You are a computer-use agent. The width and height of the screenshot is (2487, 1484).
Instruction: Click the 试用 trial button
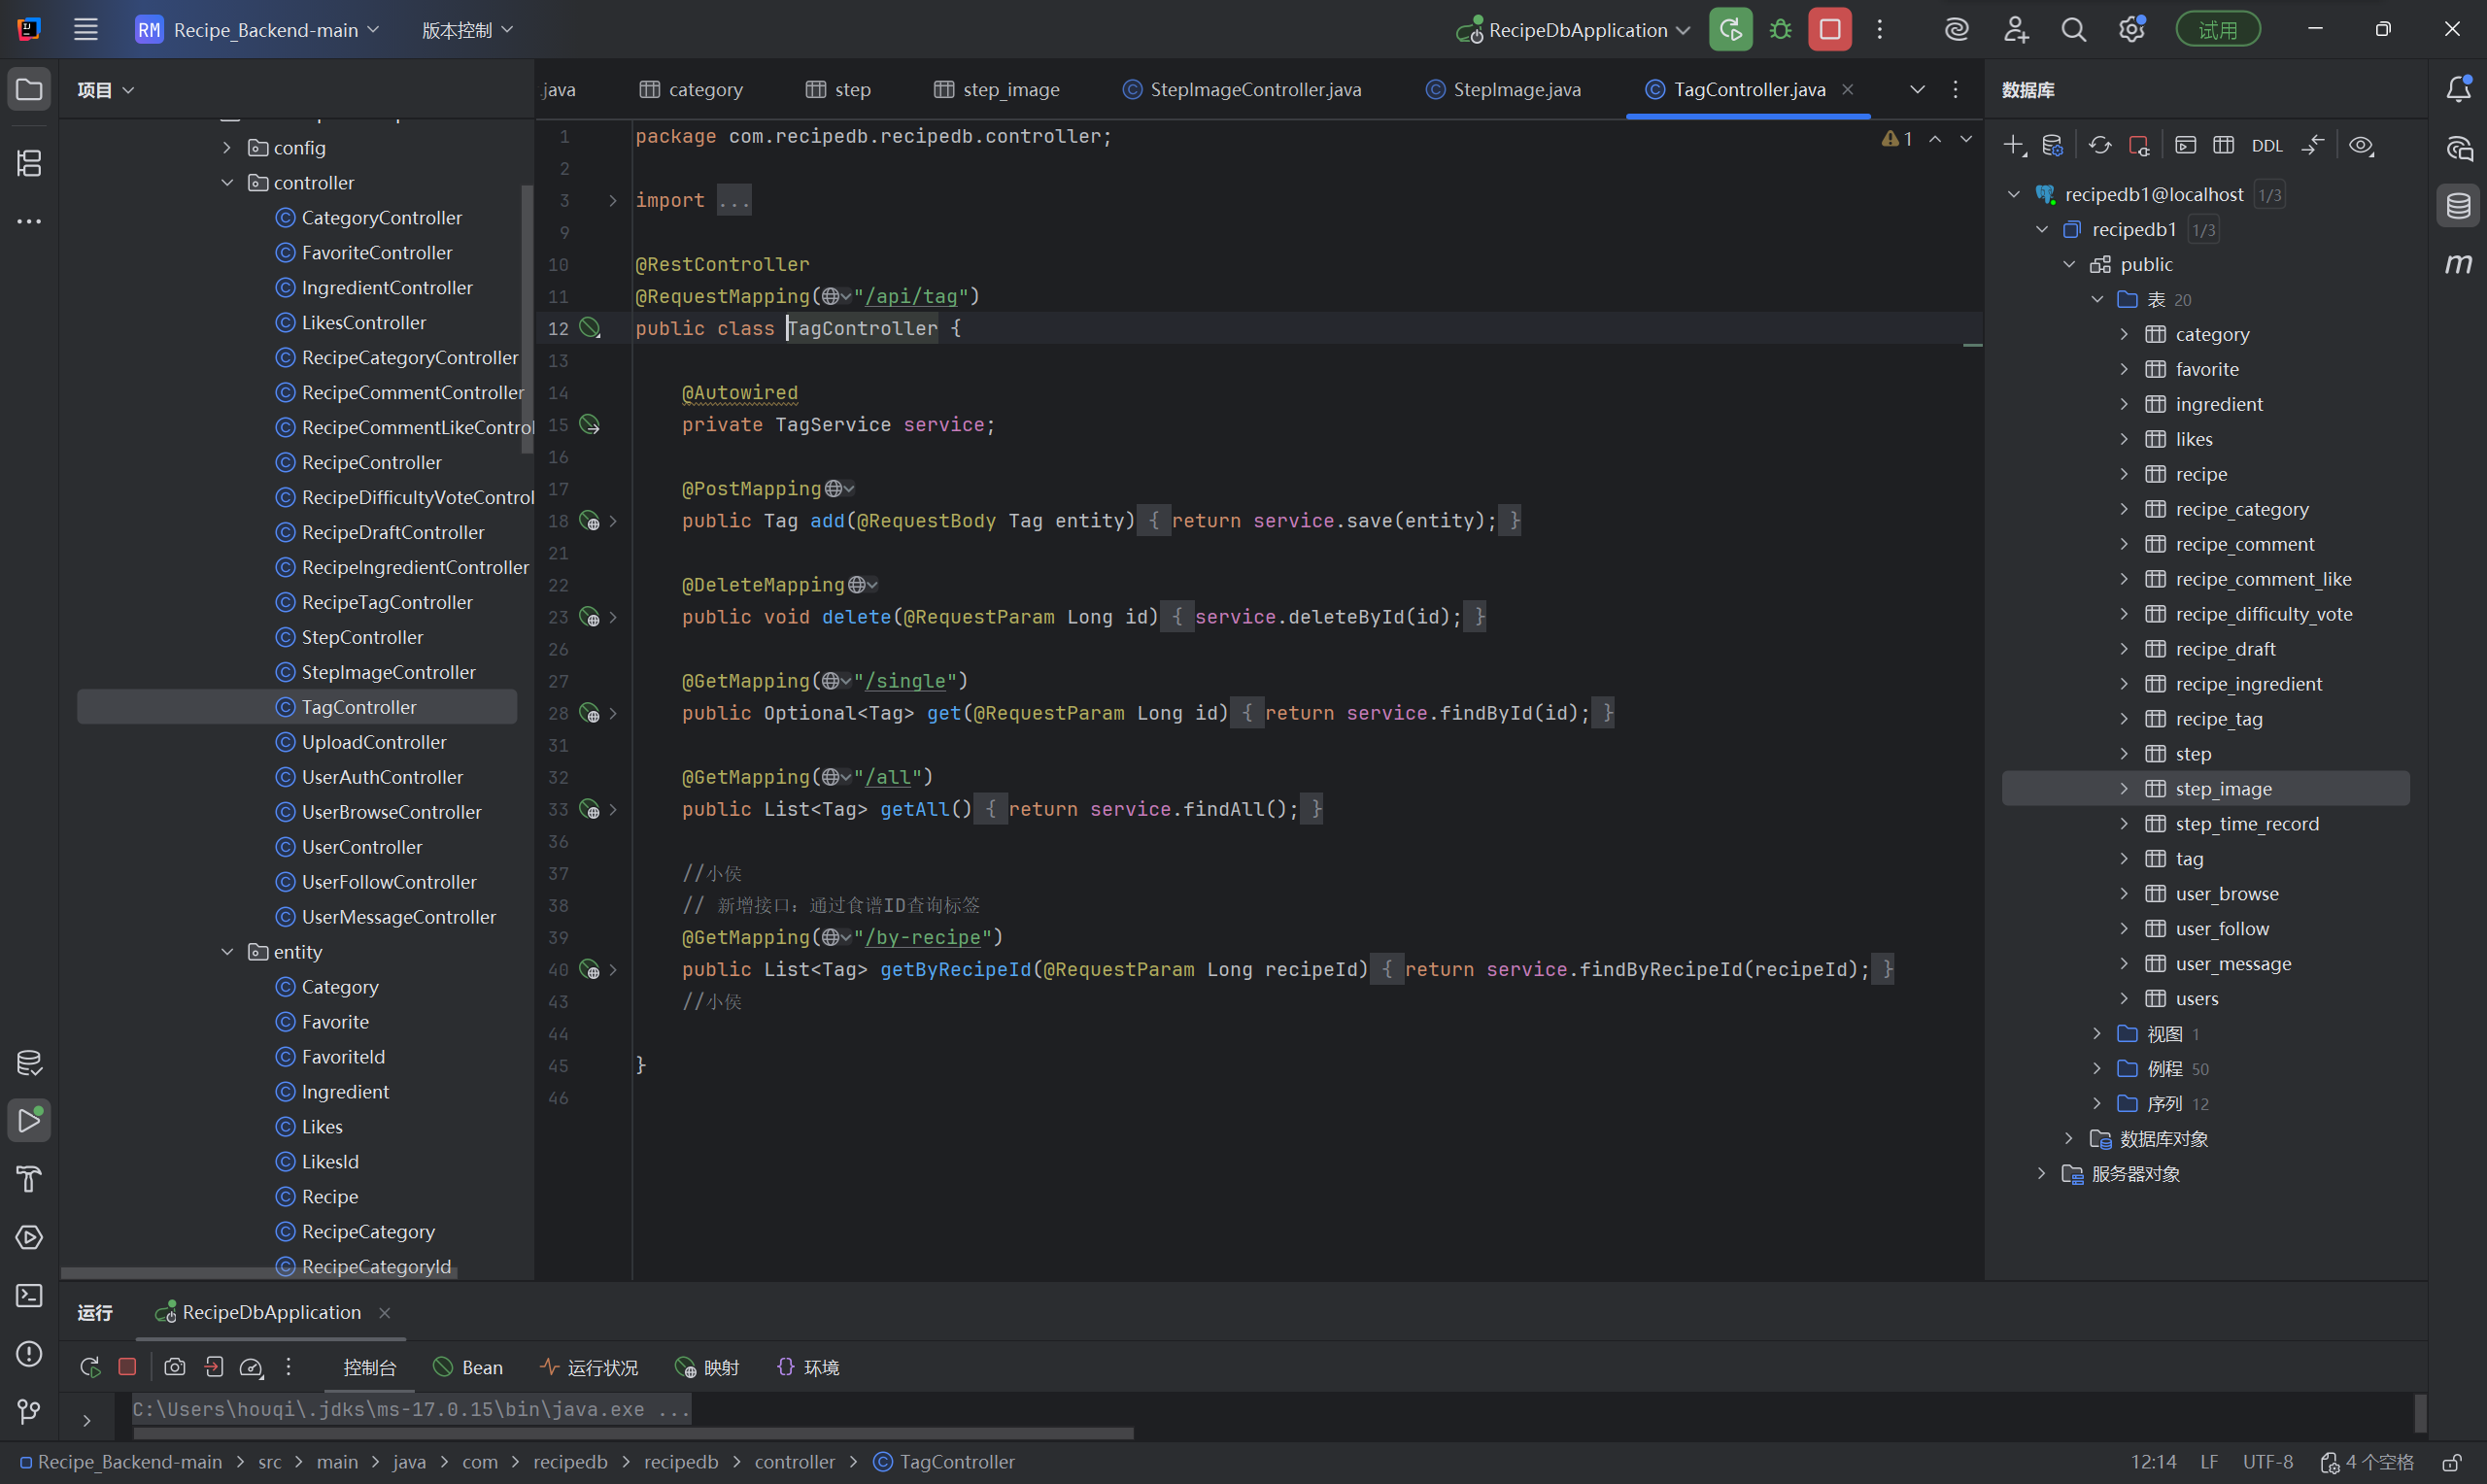2217,30
